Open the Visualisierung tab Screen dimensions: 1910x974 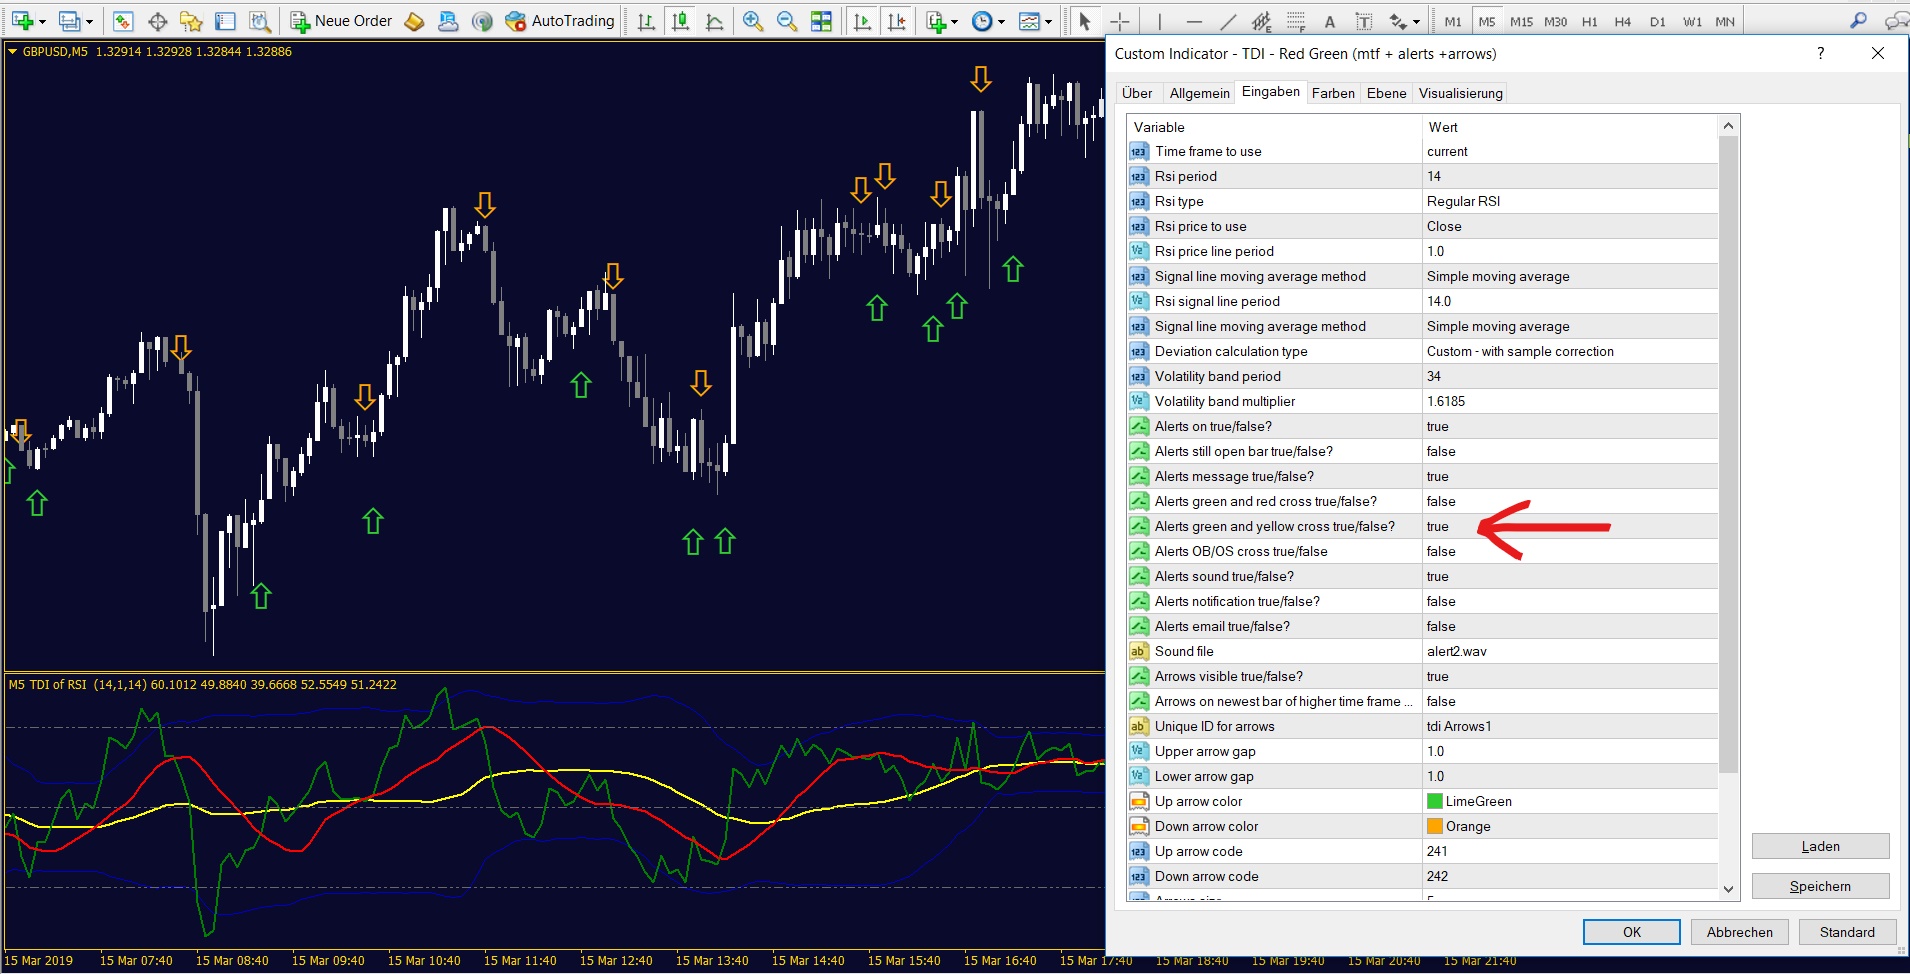coord(1460,93)
